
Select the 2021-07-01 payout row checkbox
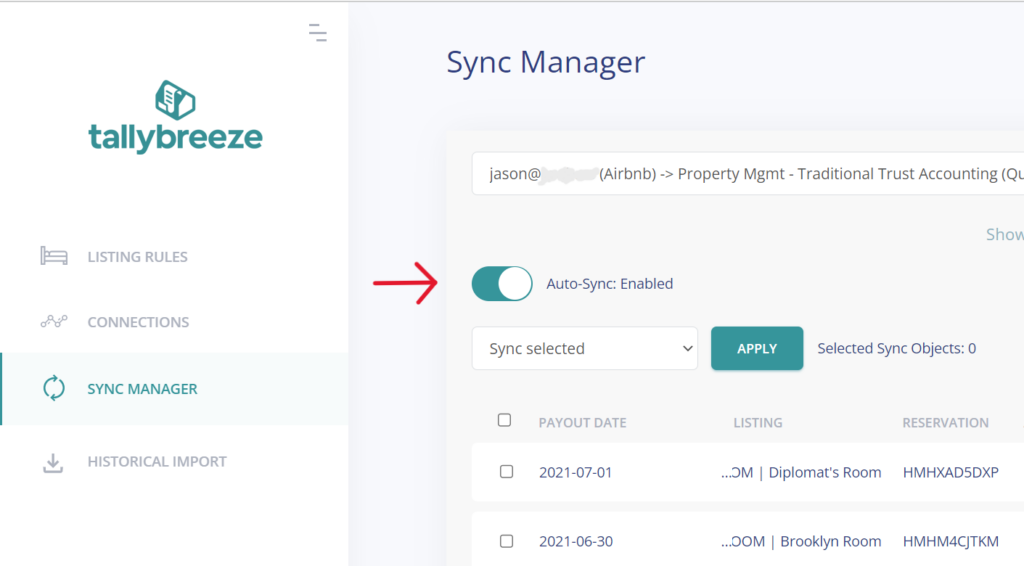pos(506,472)
